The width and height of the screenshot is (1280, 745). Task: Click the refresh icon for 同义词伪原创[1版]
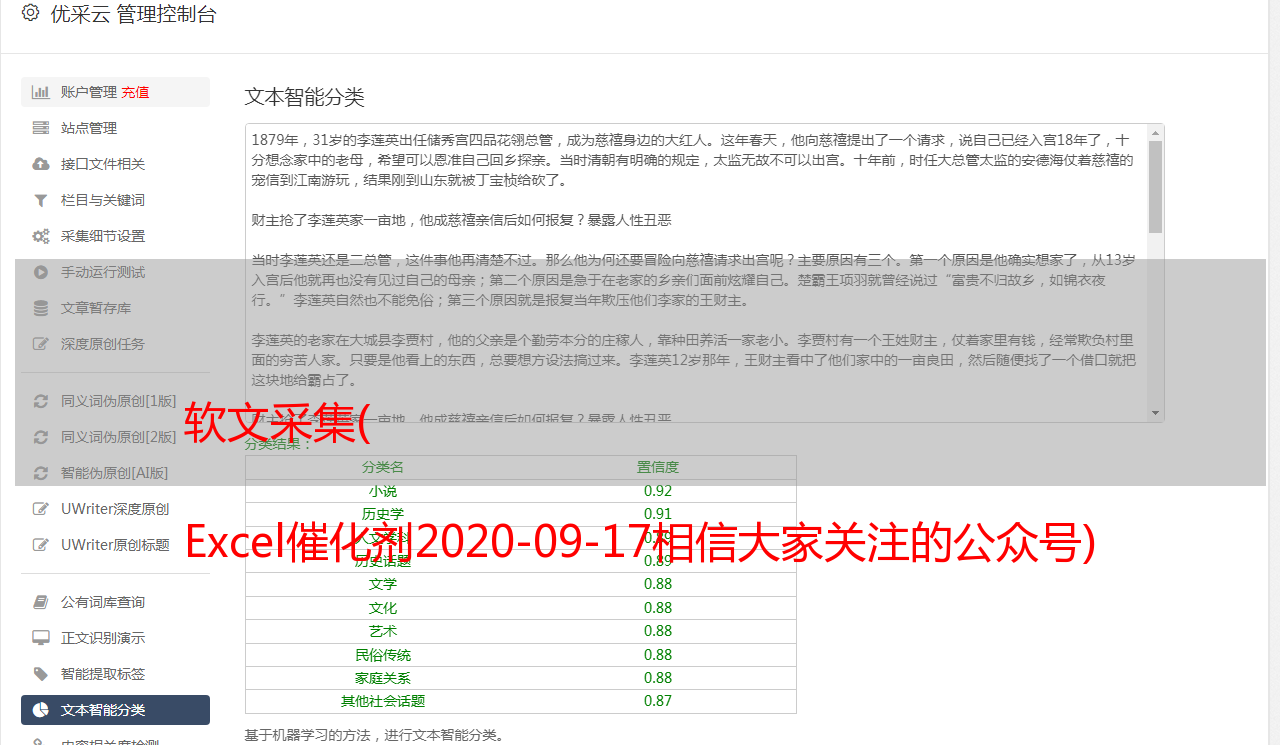[x=41, y=401]
